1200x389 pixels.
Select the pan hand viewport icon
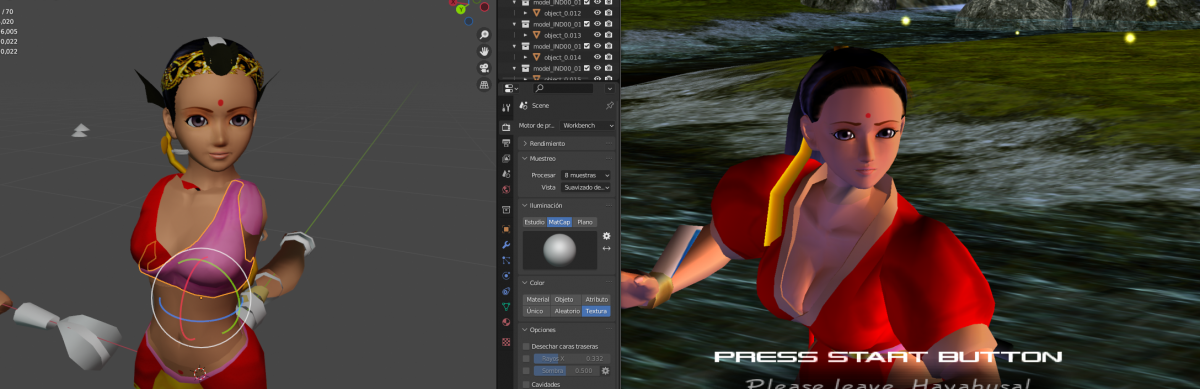tap(484, 51)
